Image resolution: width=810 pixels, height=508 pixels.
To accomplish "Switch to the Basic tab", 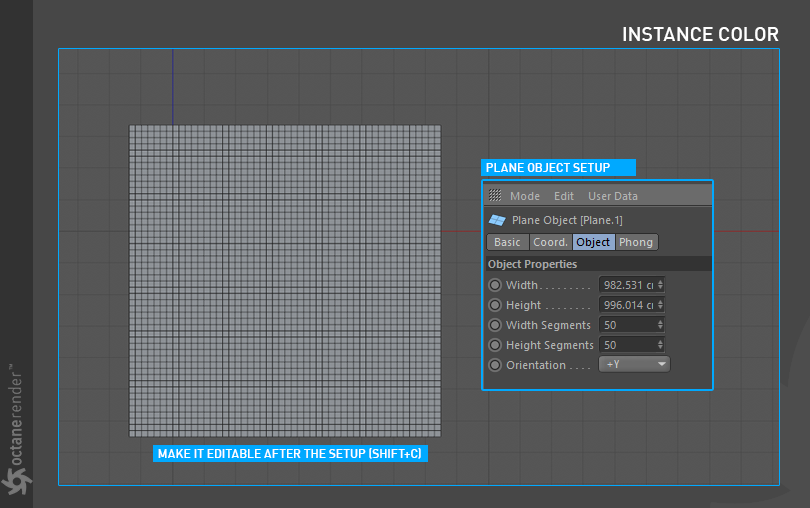I will click(x=507, y=243).
